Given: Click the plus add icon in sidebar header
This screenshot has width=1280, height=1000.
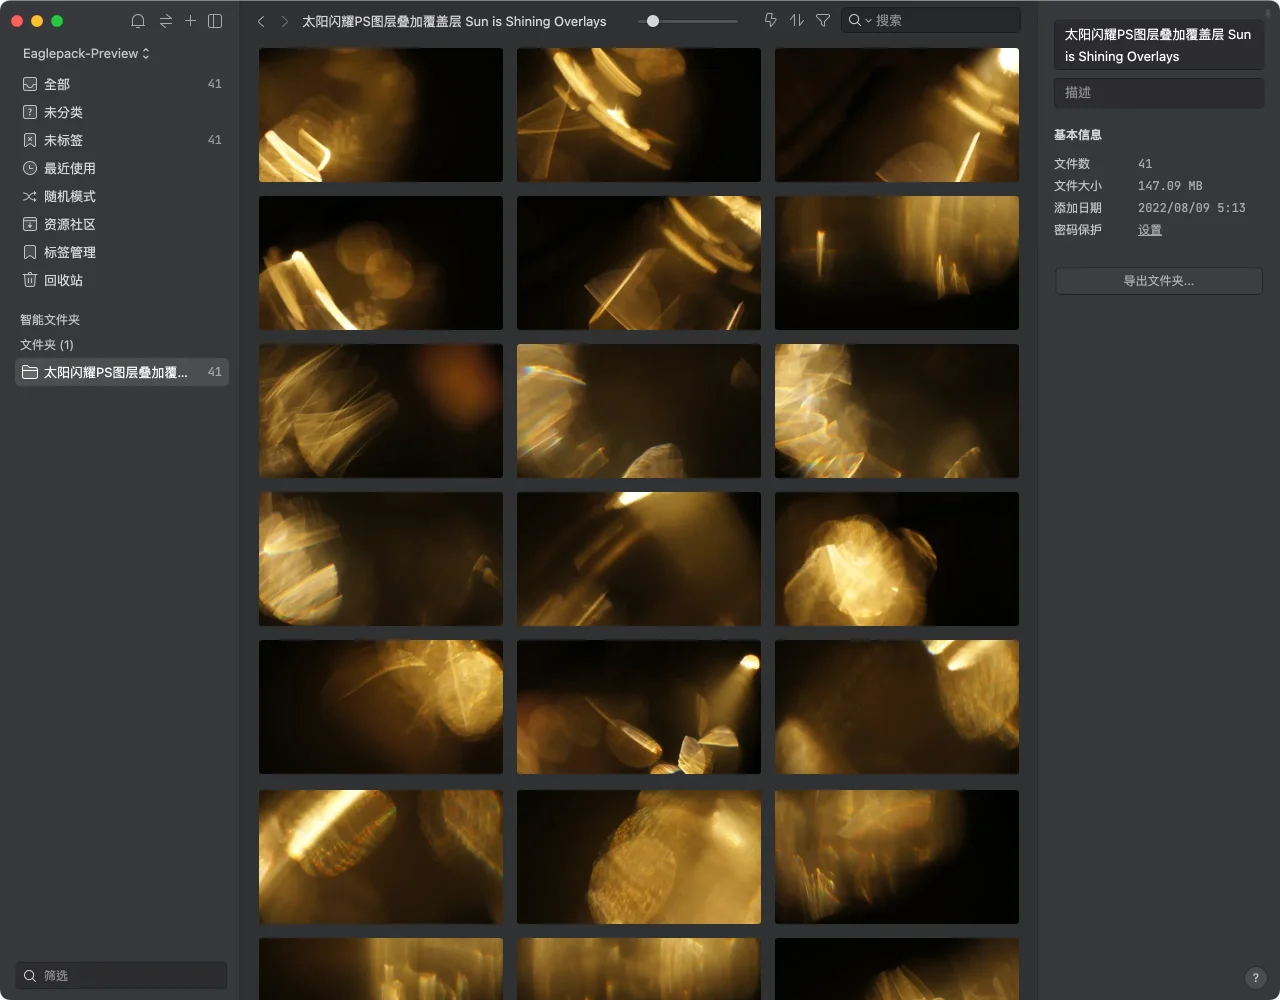Looking at the screenshot, I should [x=190, y=20].
